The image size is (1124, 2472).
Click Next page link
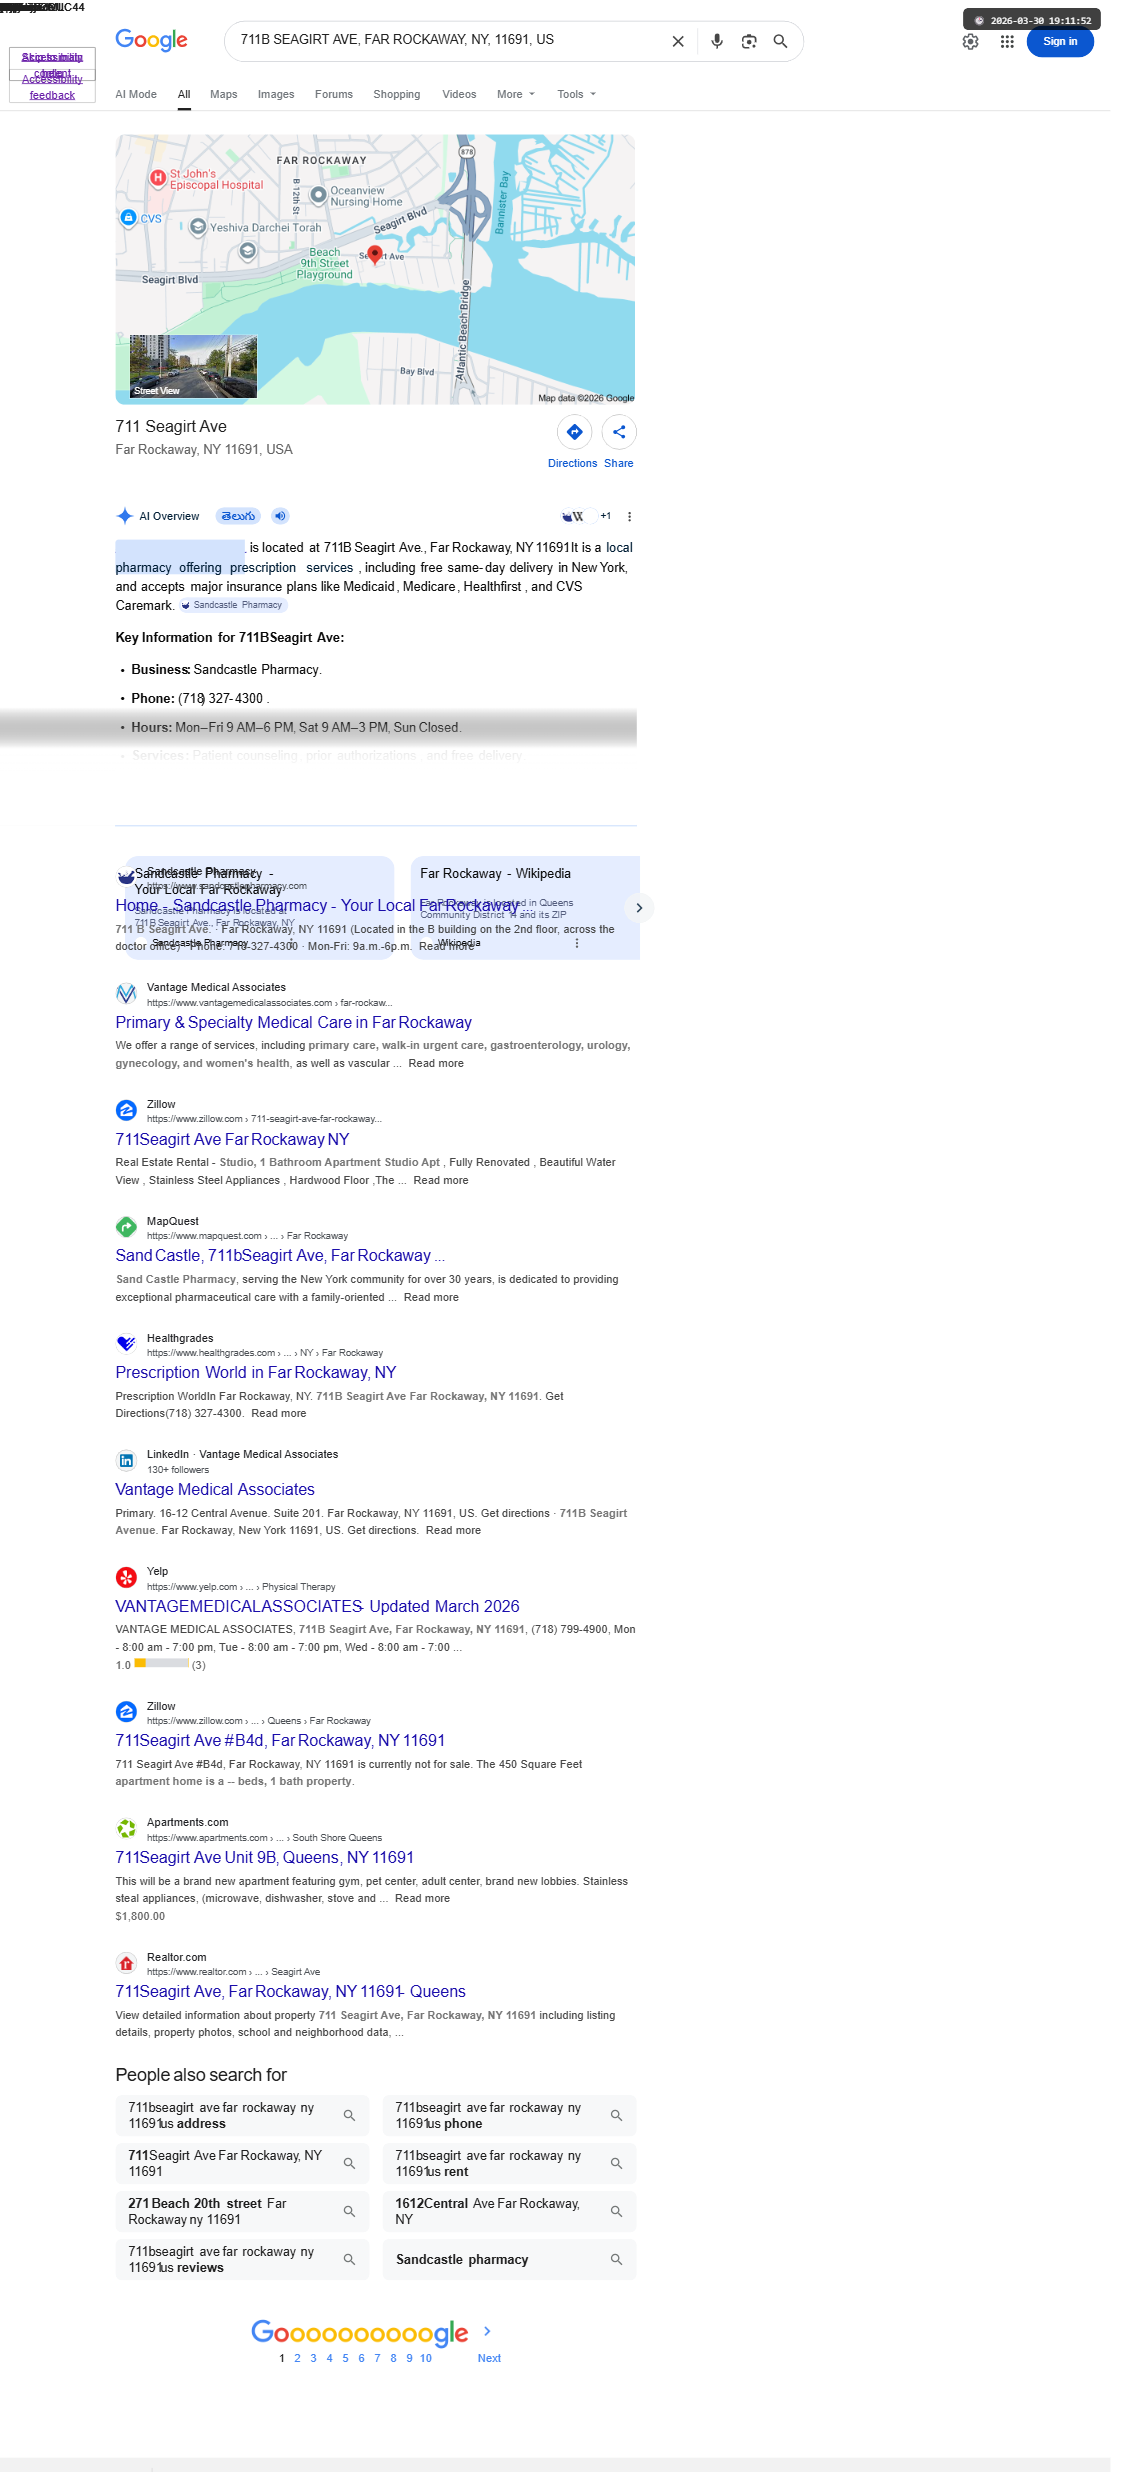(489, 2358)
